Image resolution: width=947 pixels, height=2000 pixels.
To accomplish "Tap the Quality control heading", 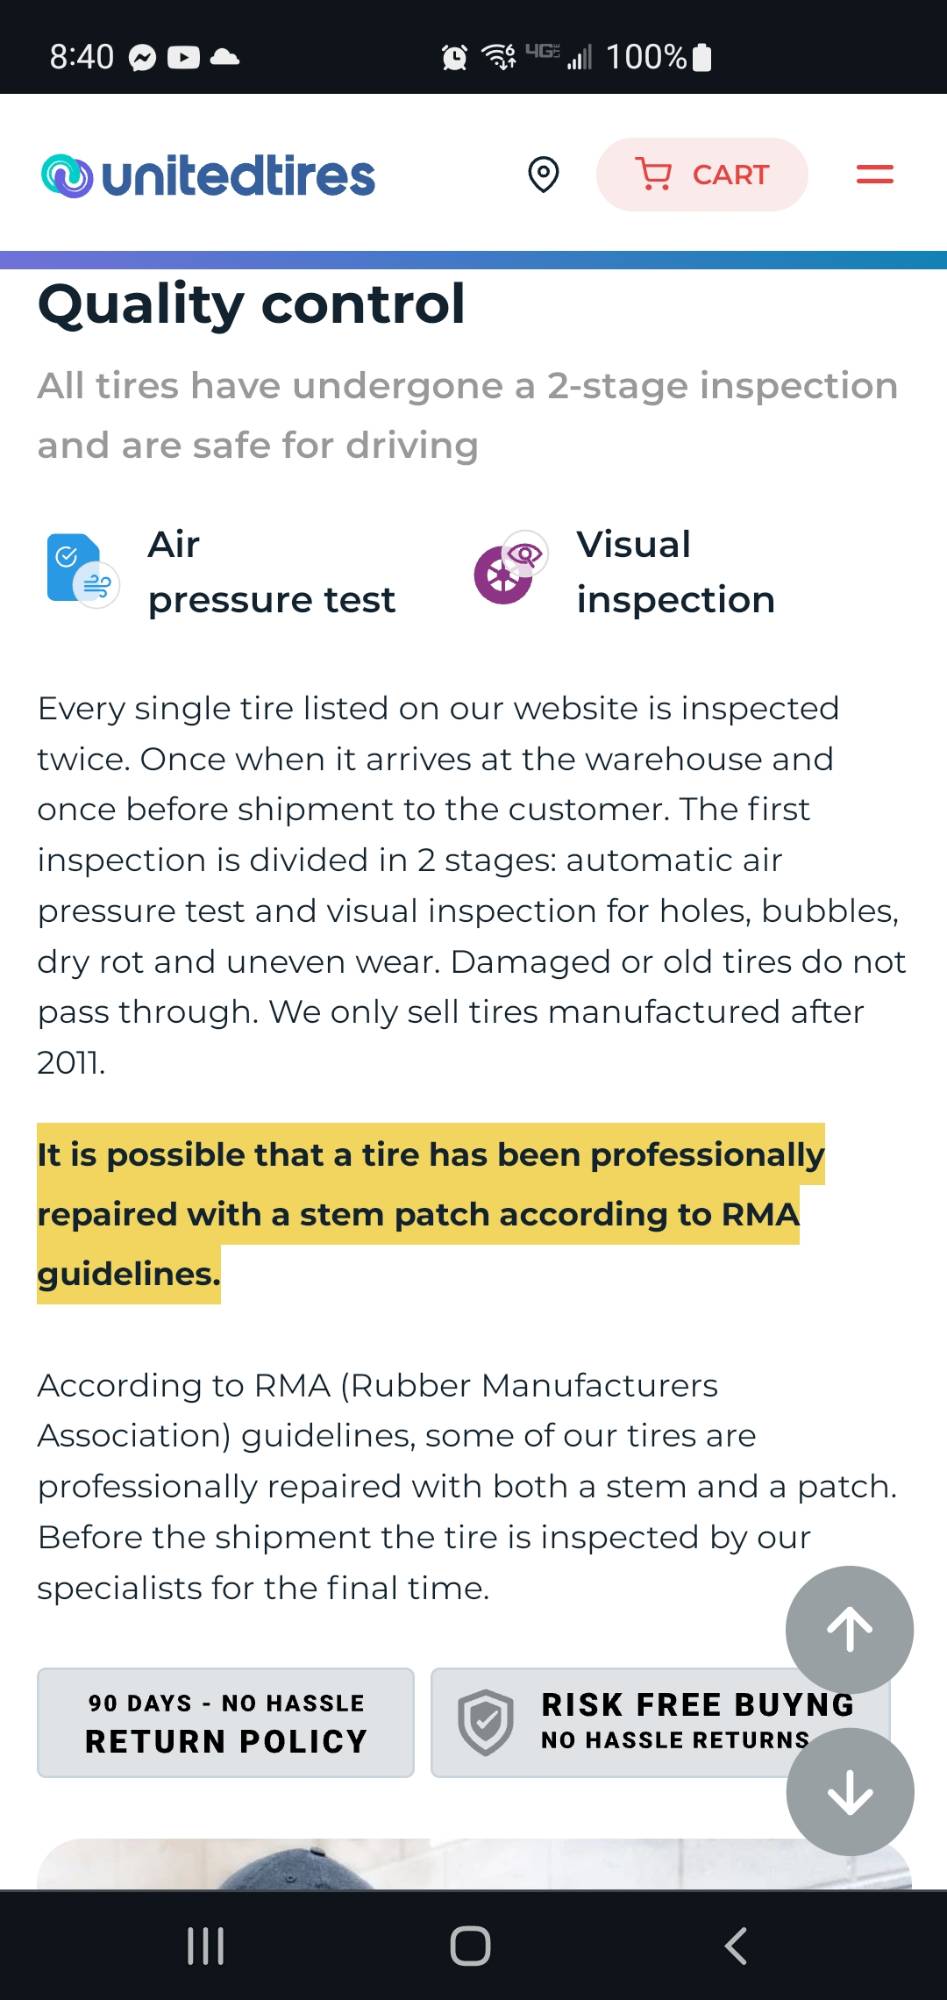I will tap(251, 304).
